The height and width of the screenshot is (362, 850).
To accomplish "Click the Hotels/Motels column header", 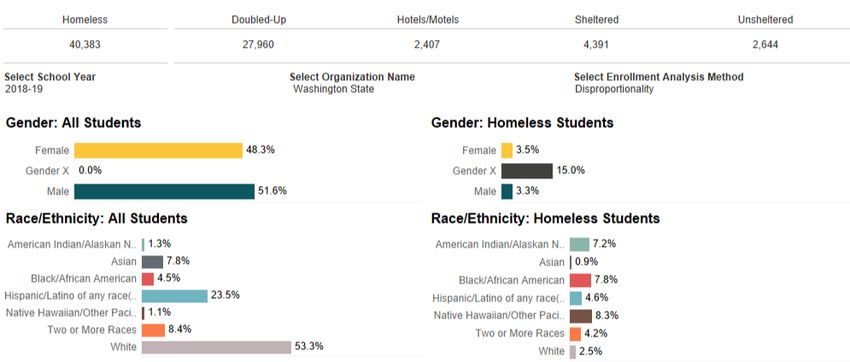I will (x=428, y=20).
